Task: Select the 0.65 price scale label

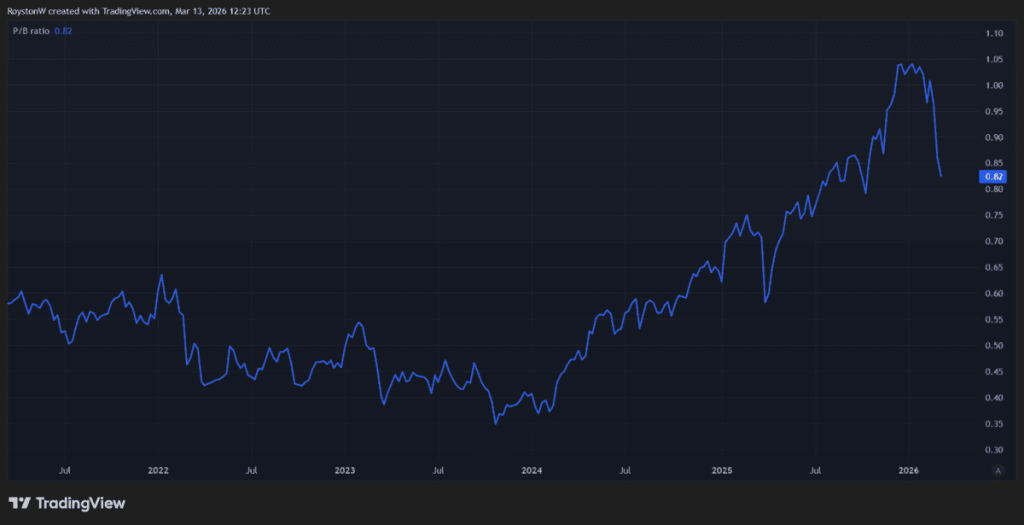Action: [993, 268]
